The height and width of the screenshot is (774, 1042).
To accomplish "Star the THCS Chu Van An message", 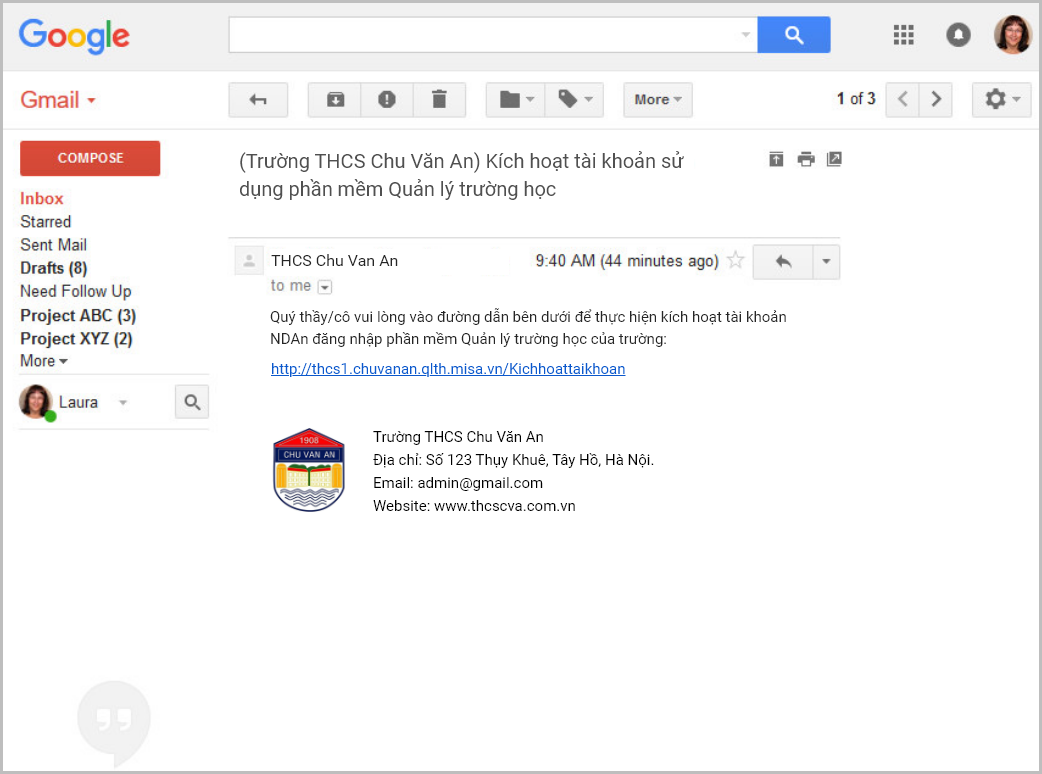I will (x=735, y=260).
